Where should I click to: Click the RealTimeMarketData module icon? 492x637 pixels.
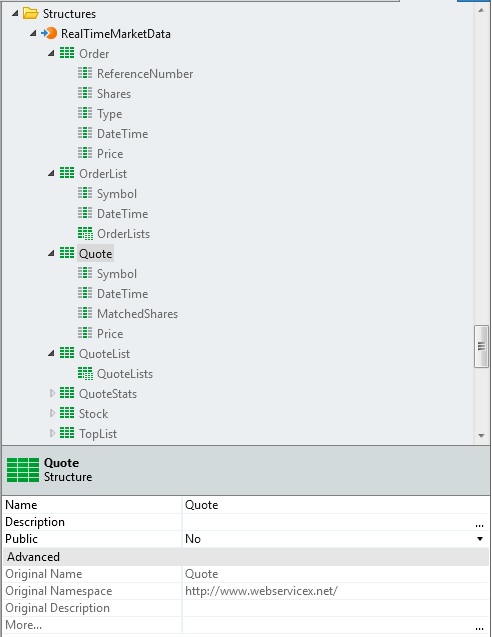point(49,33)
